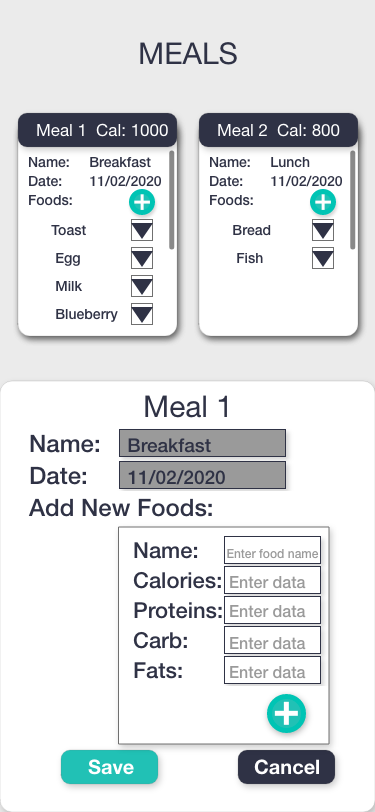The height and width of the screenshot is (812, 375).
Task: Focus the Breakfast name field
Action: coord(203,443)
